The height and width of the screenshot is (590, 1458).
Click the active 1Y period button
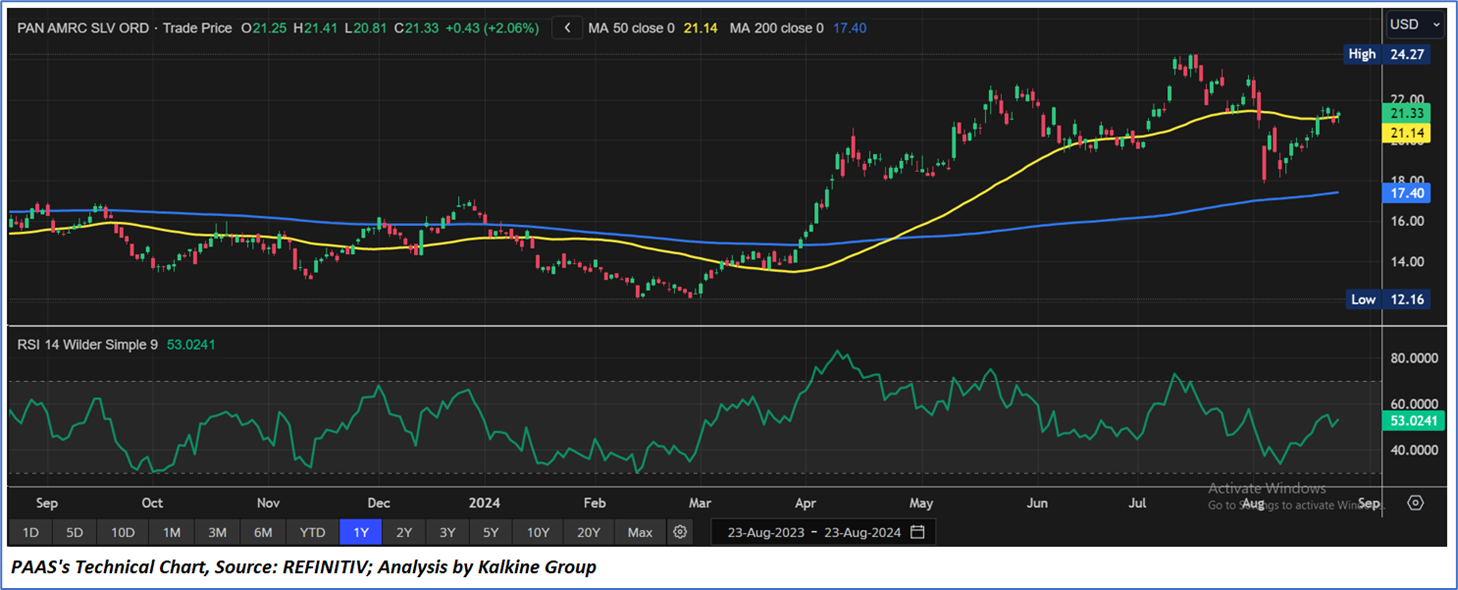coord(361,532)
